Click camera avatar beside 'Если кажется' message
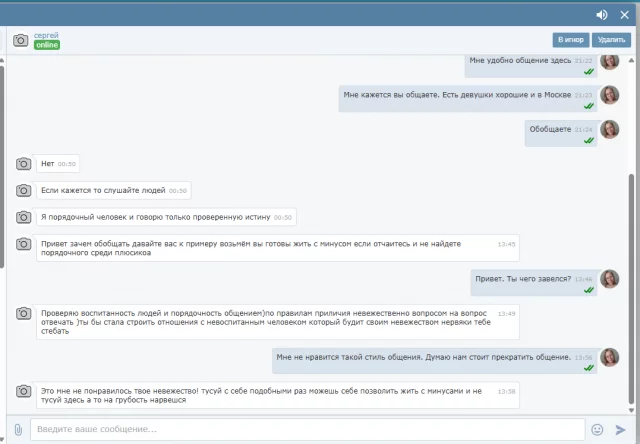The width and height of the screenshot is (640, 444). pyautogui.click(x=23, y=190)
